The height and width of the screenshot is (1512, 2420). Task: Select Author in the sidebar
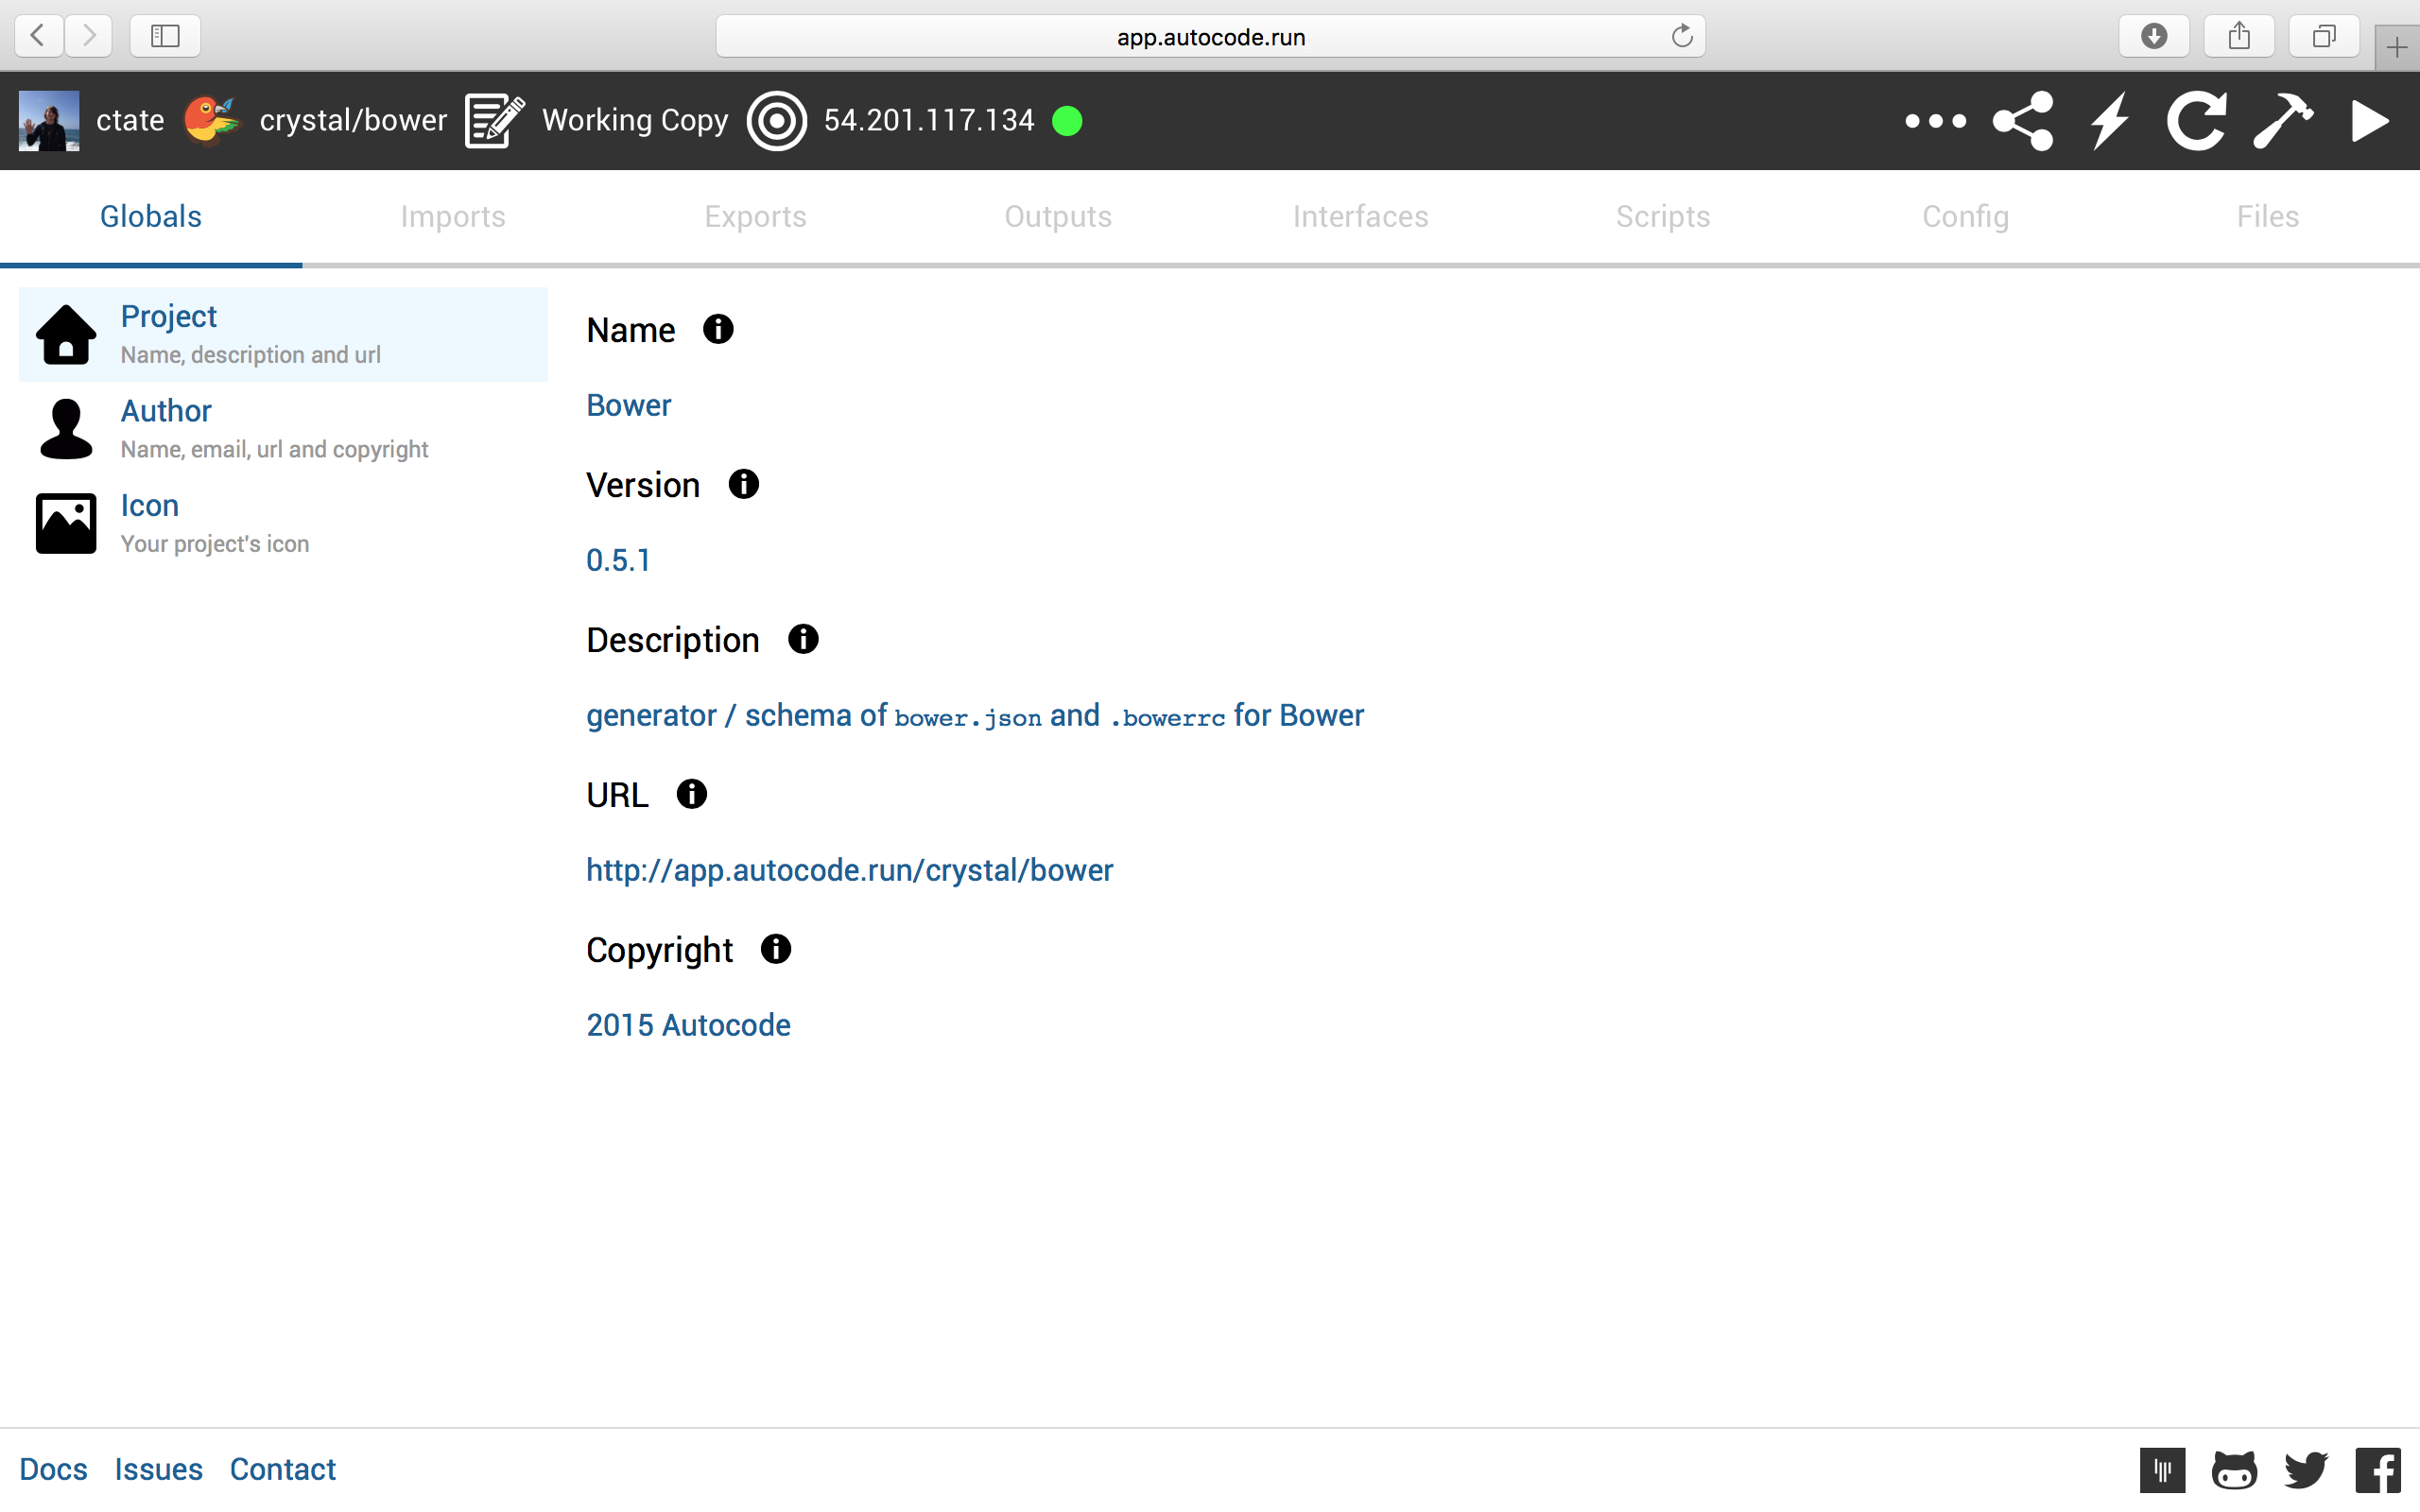(166, 411)
